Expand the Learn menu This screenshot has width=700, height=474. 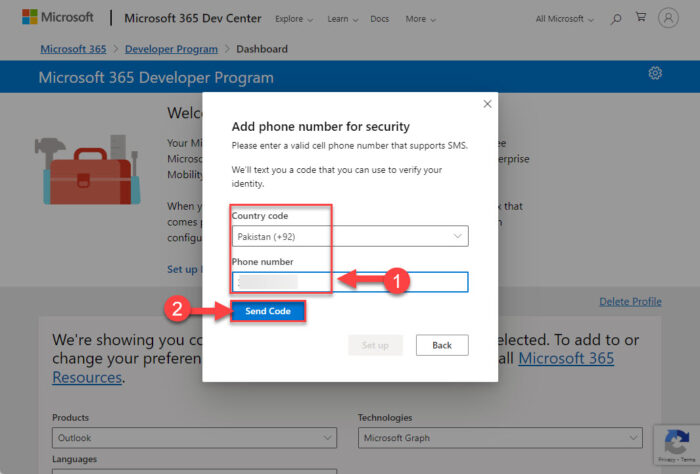click(342, 19)
